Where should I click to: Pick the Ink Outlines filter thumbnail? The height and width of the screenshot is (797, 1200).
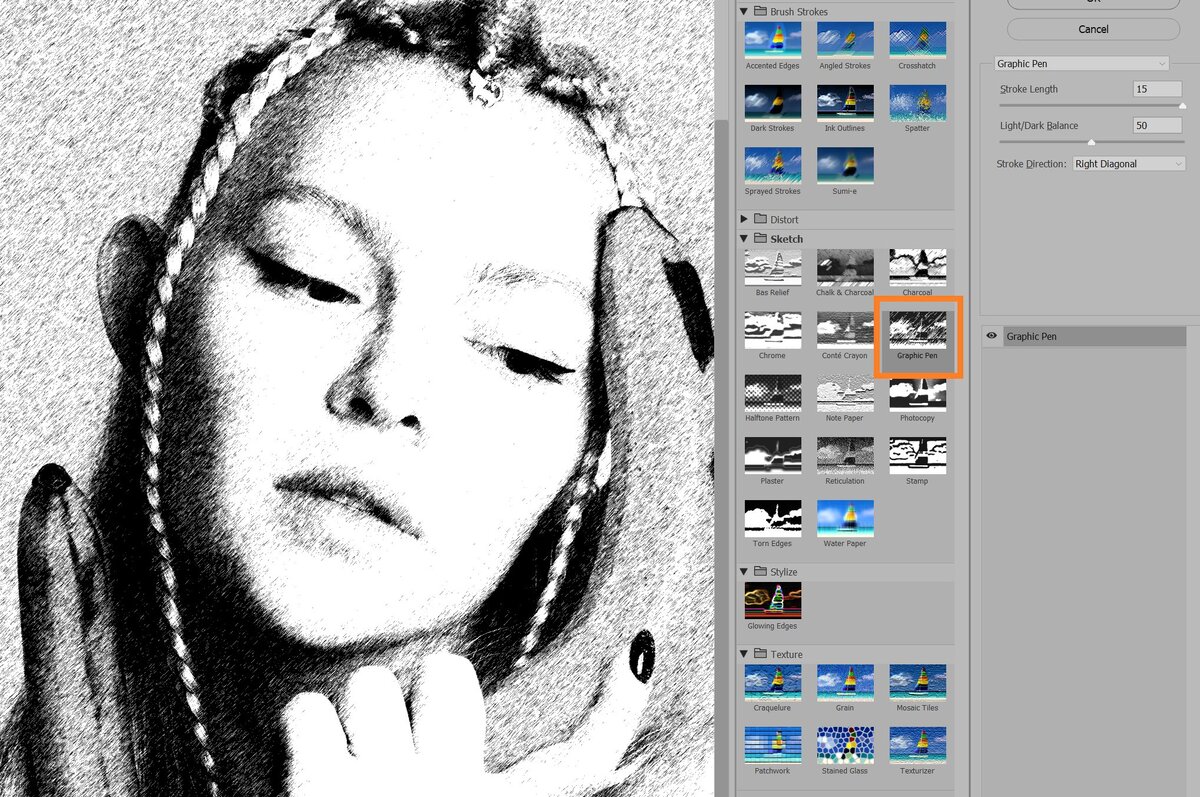point(845,102)
